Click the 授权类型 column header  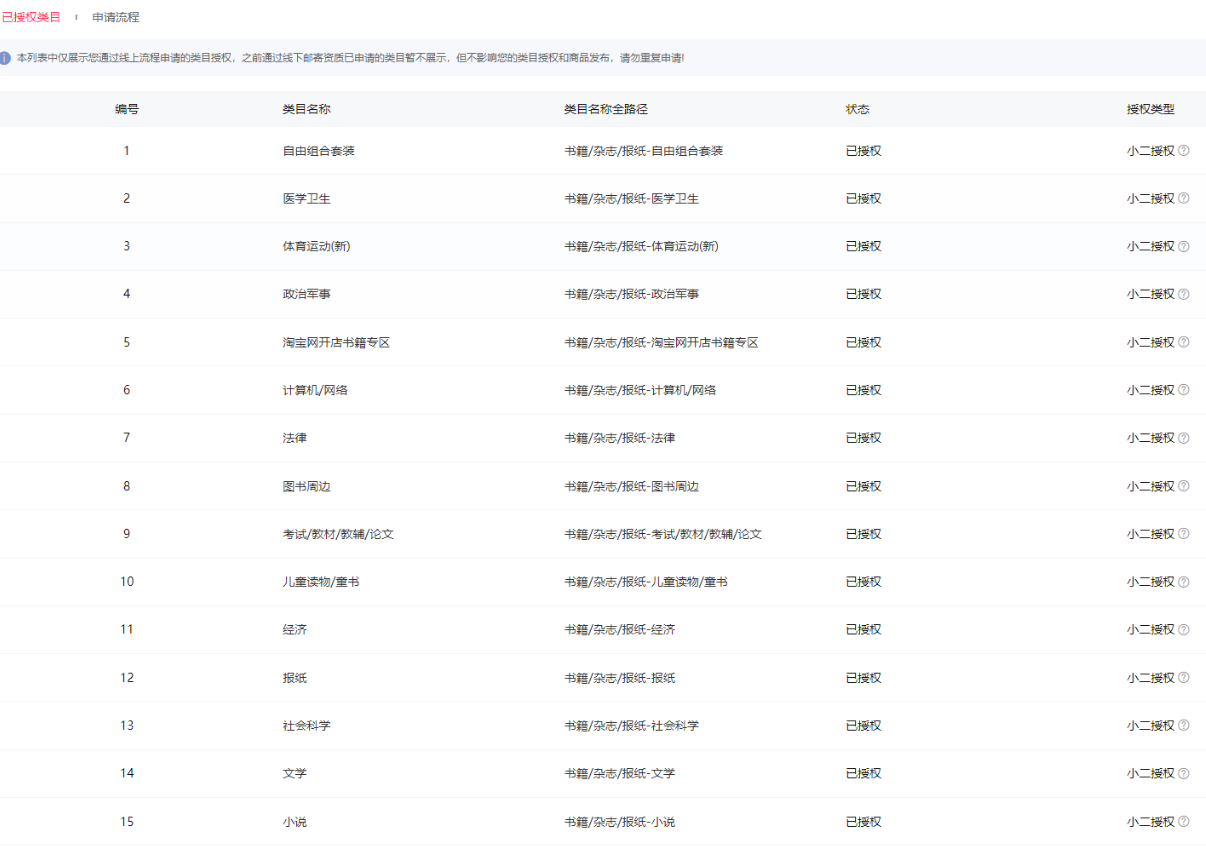pyautogui.click(x=1151, y=109)
